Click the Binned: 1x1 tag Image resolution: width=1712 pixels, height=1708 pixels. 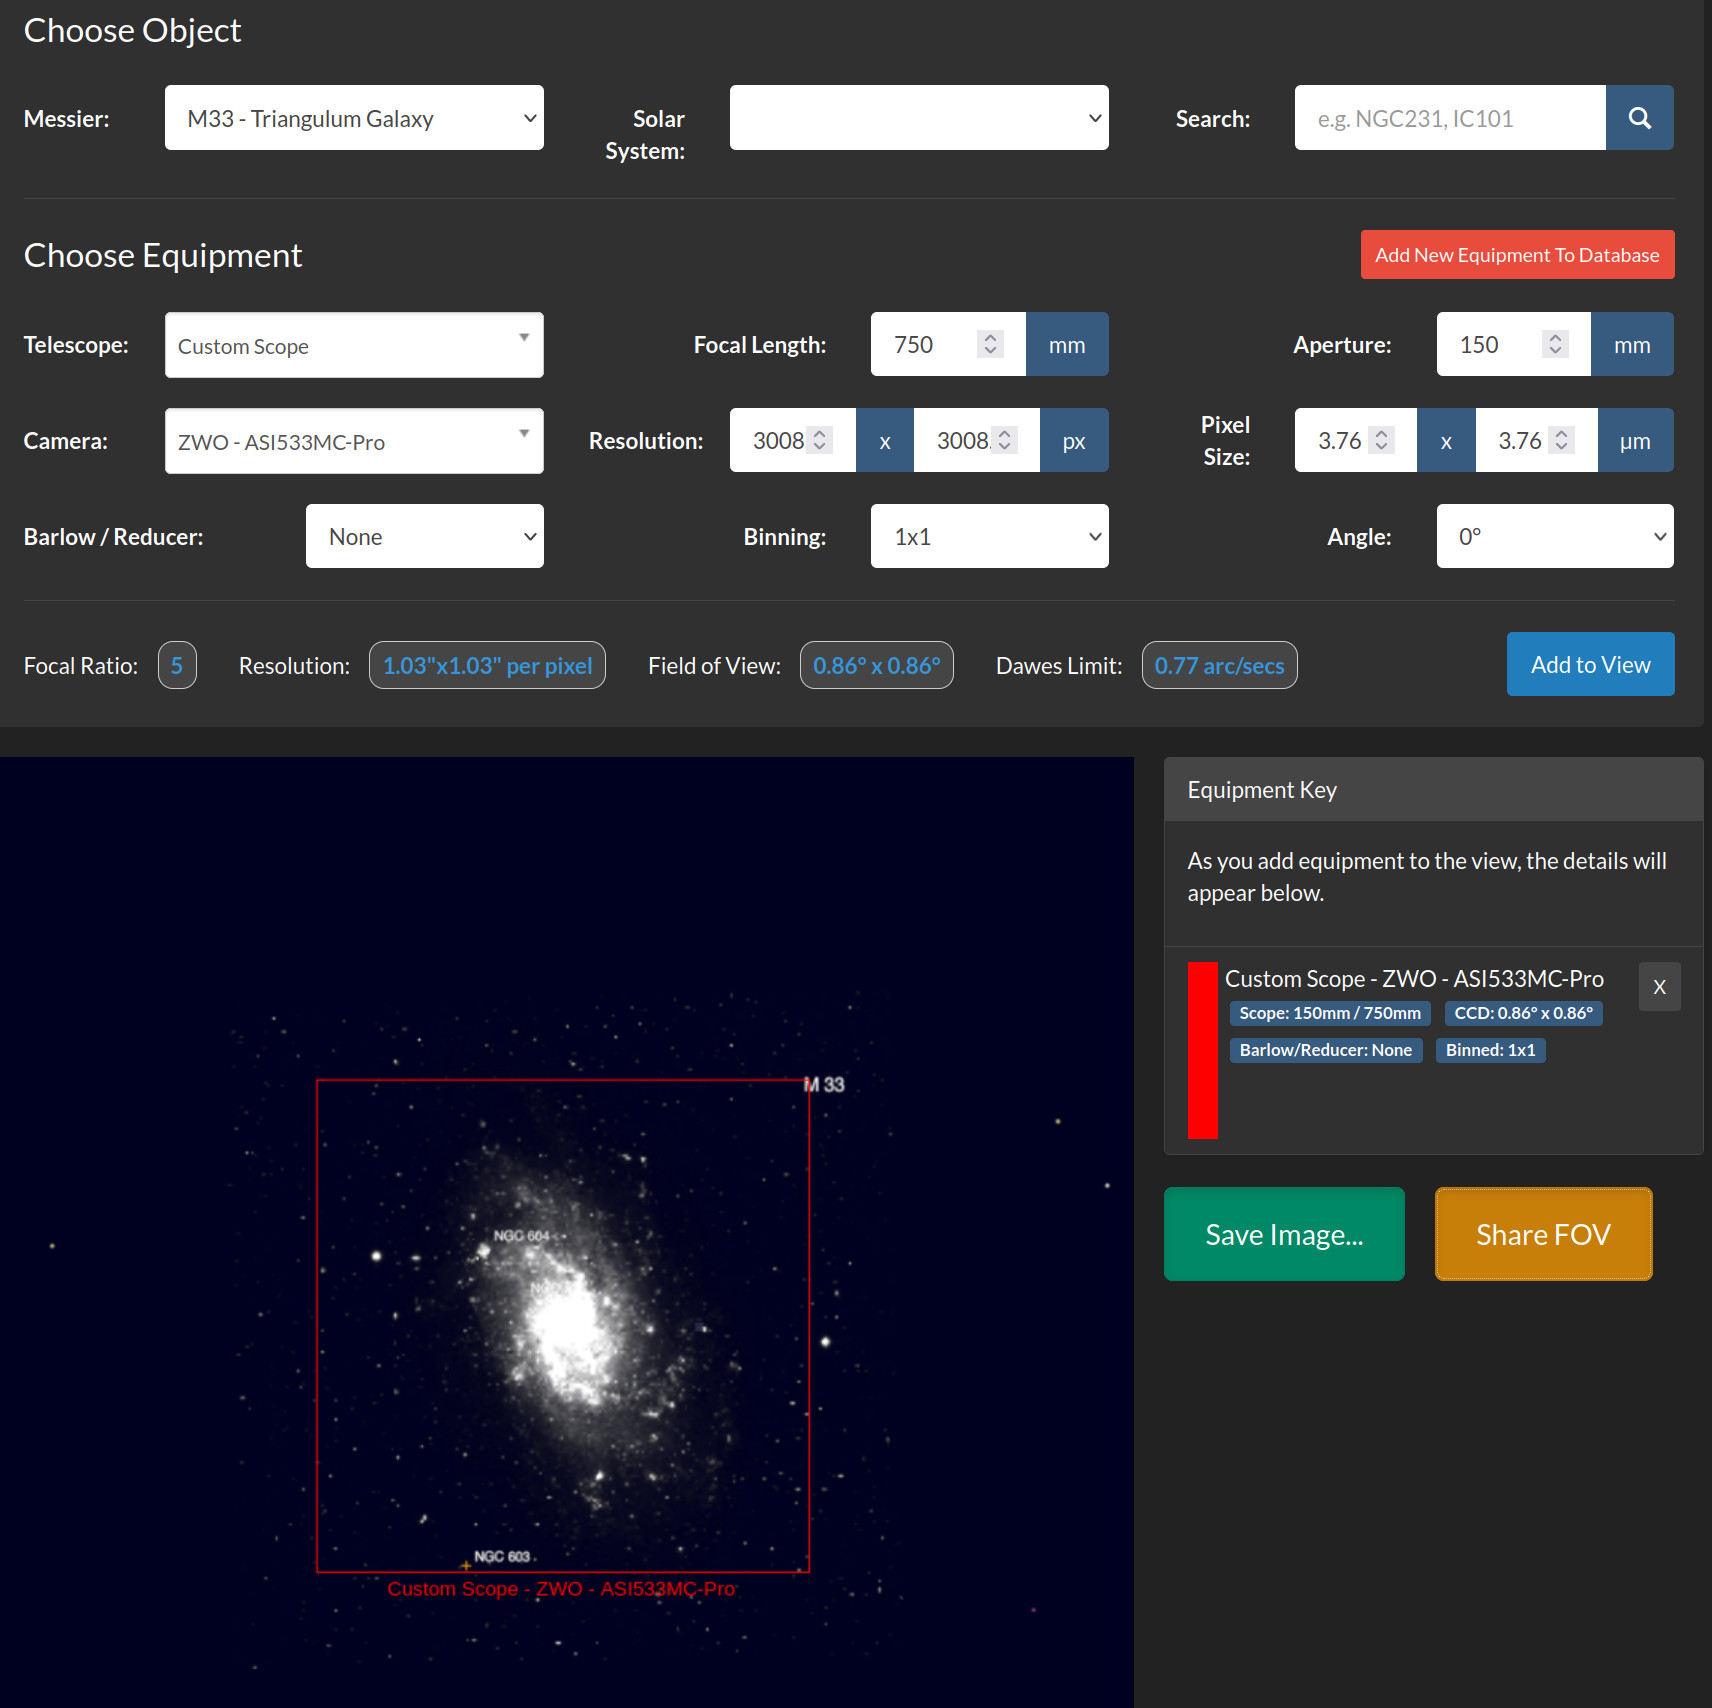[x=1490, y=1050]
